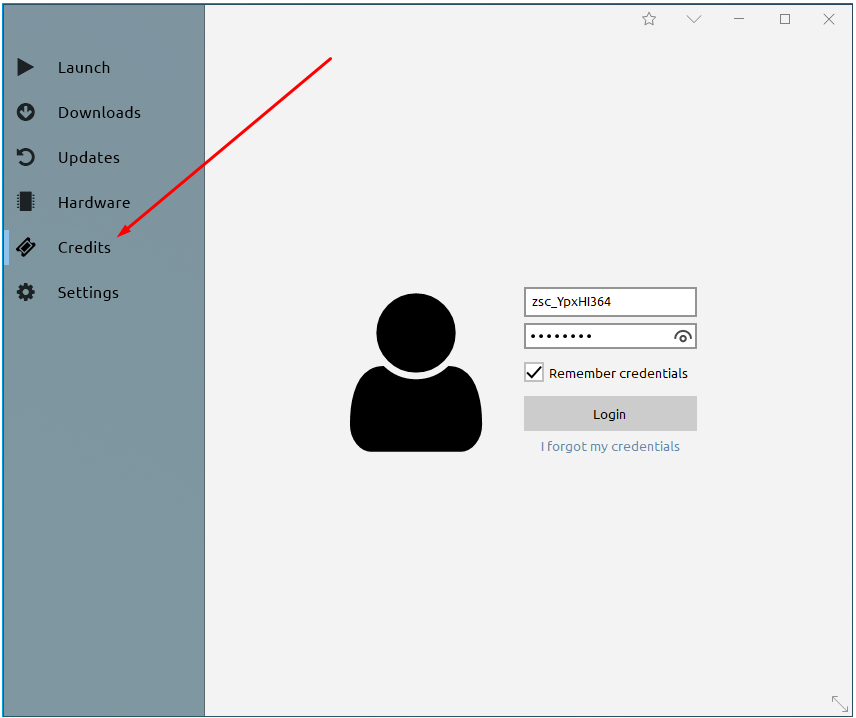Screen dimensions: 856x718
Task: Click the resize grip at window corner
Action: [839, 703]
